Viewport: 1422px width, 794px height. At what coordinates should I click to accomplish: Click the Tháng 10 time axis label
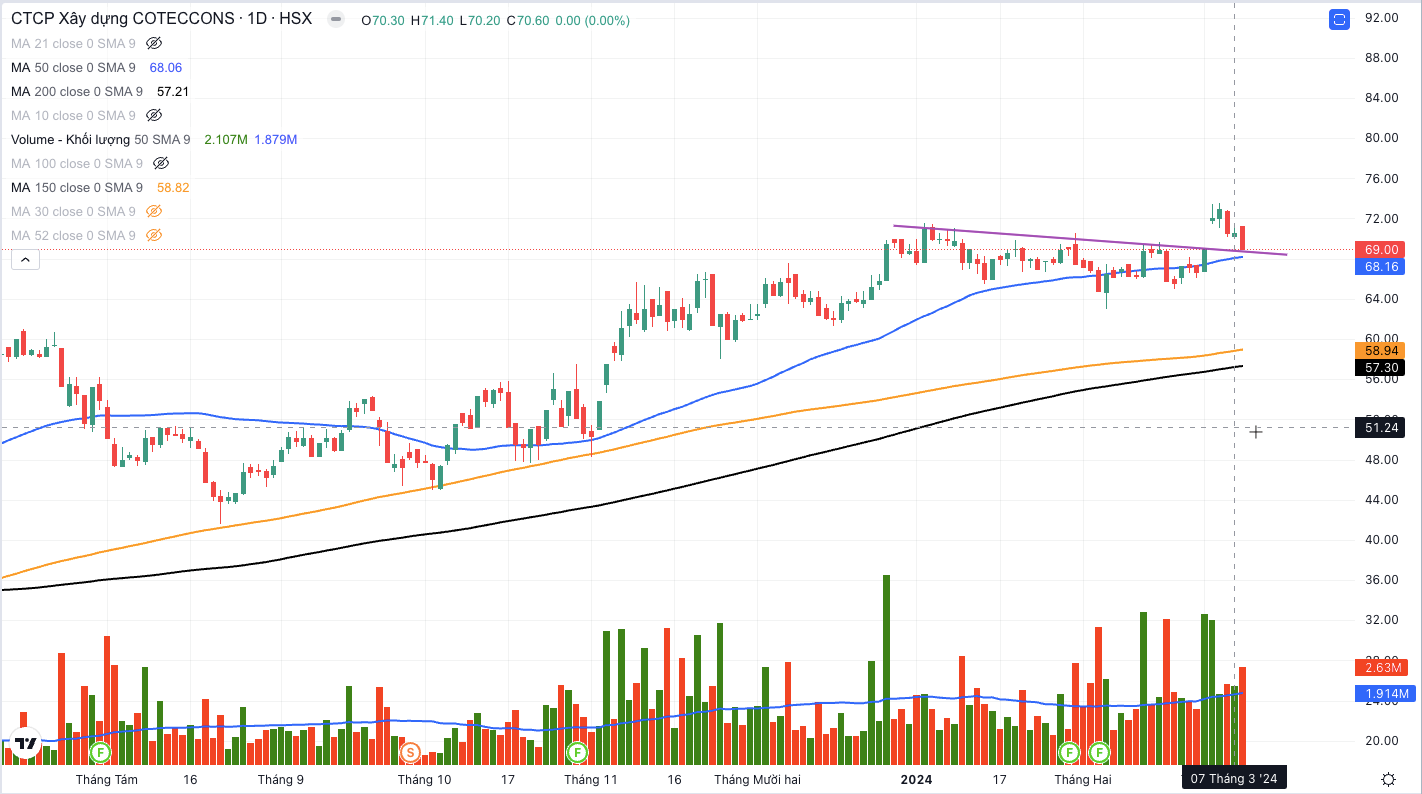click(x=425, y=779)
